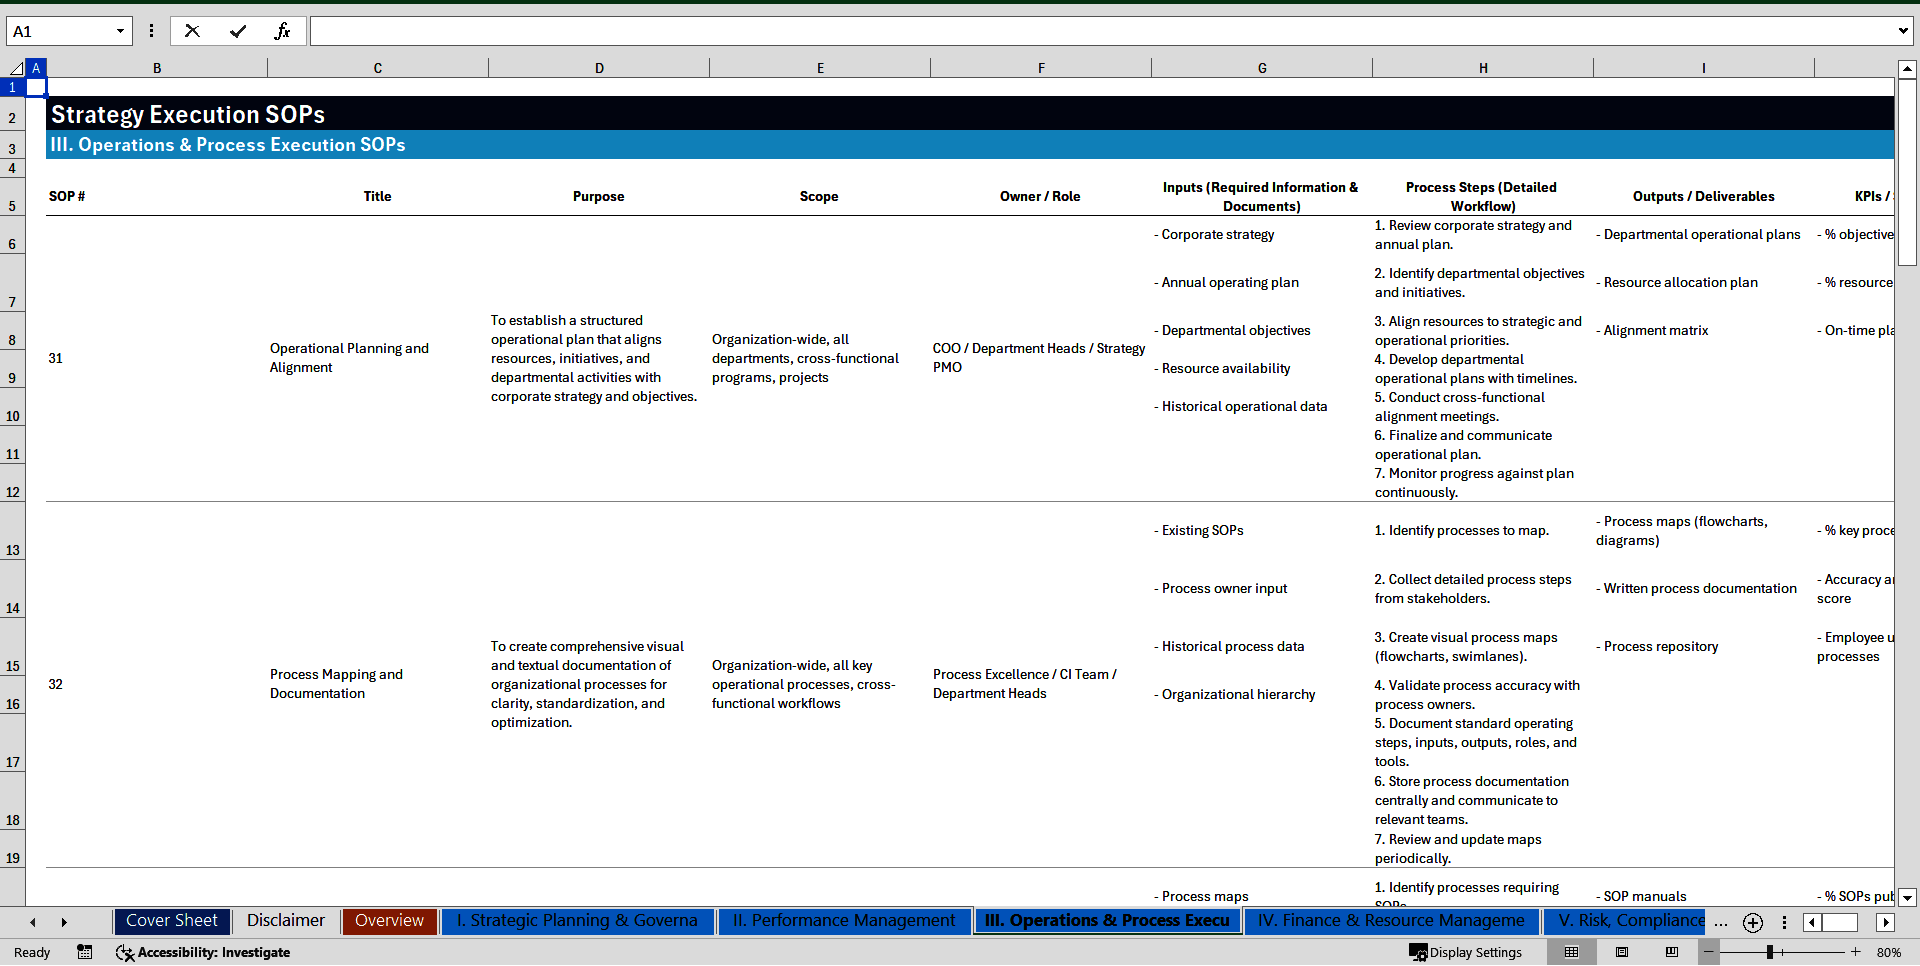Keep Normal view via grid view icon
This screenshot has height=966, width=1920.
[1572, 952]
